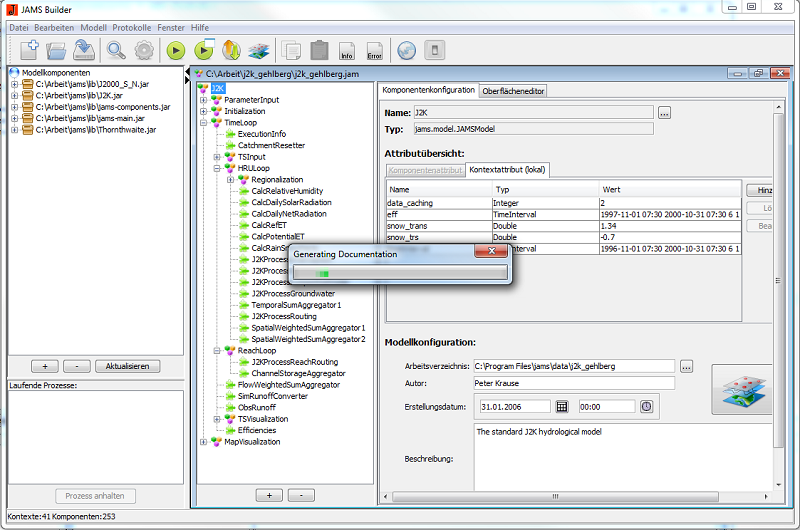Expand the ParameterInput tree node
This screenshot has width=800, height=530.
(204, 100)
